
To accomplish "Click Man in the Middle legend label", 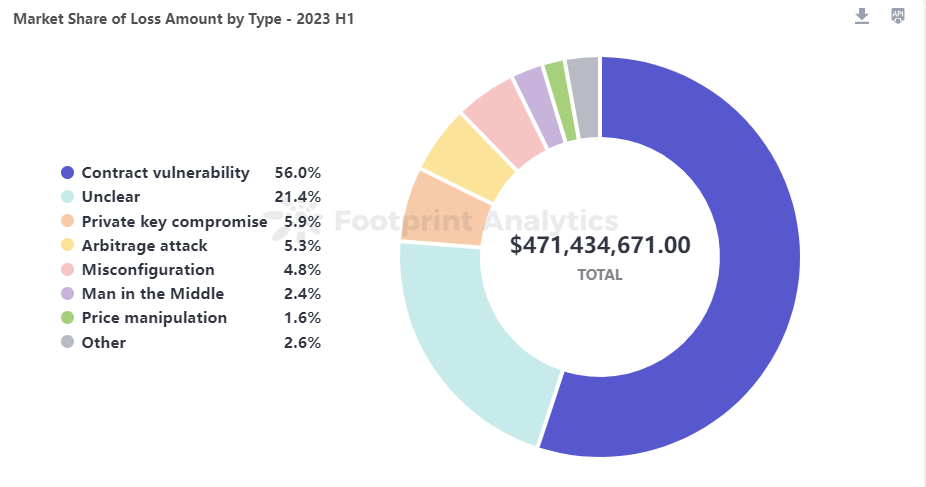I will pyautogui.click(x=152, y=294).
